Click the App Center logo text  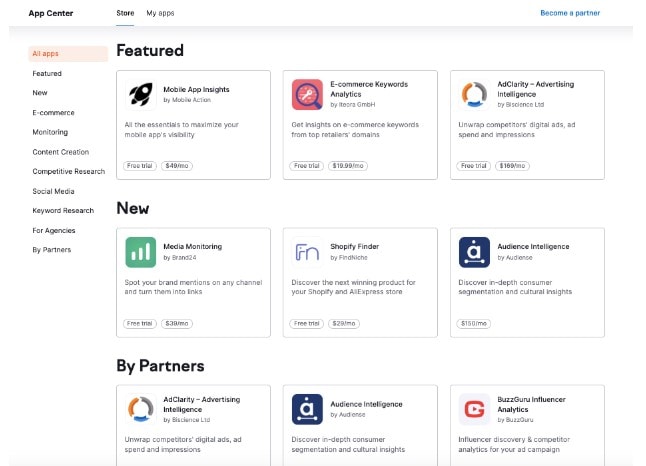point(51,13)
